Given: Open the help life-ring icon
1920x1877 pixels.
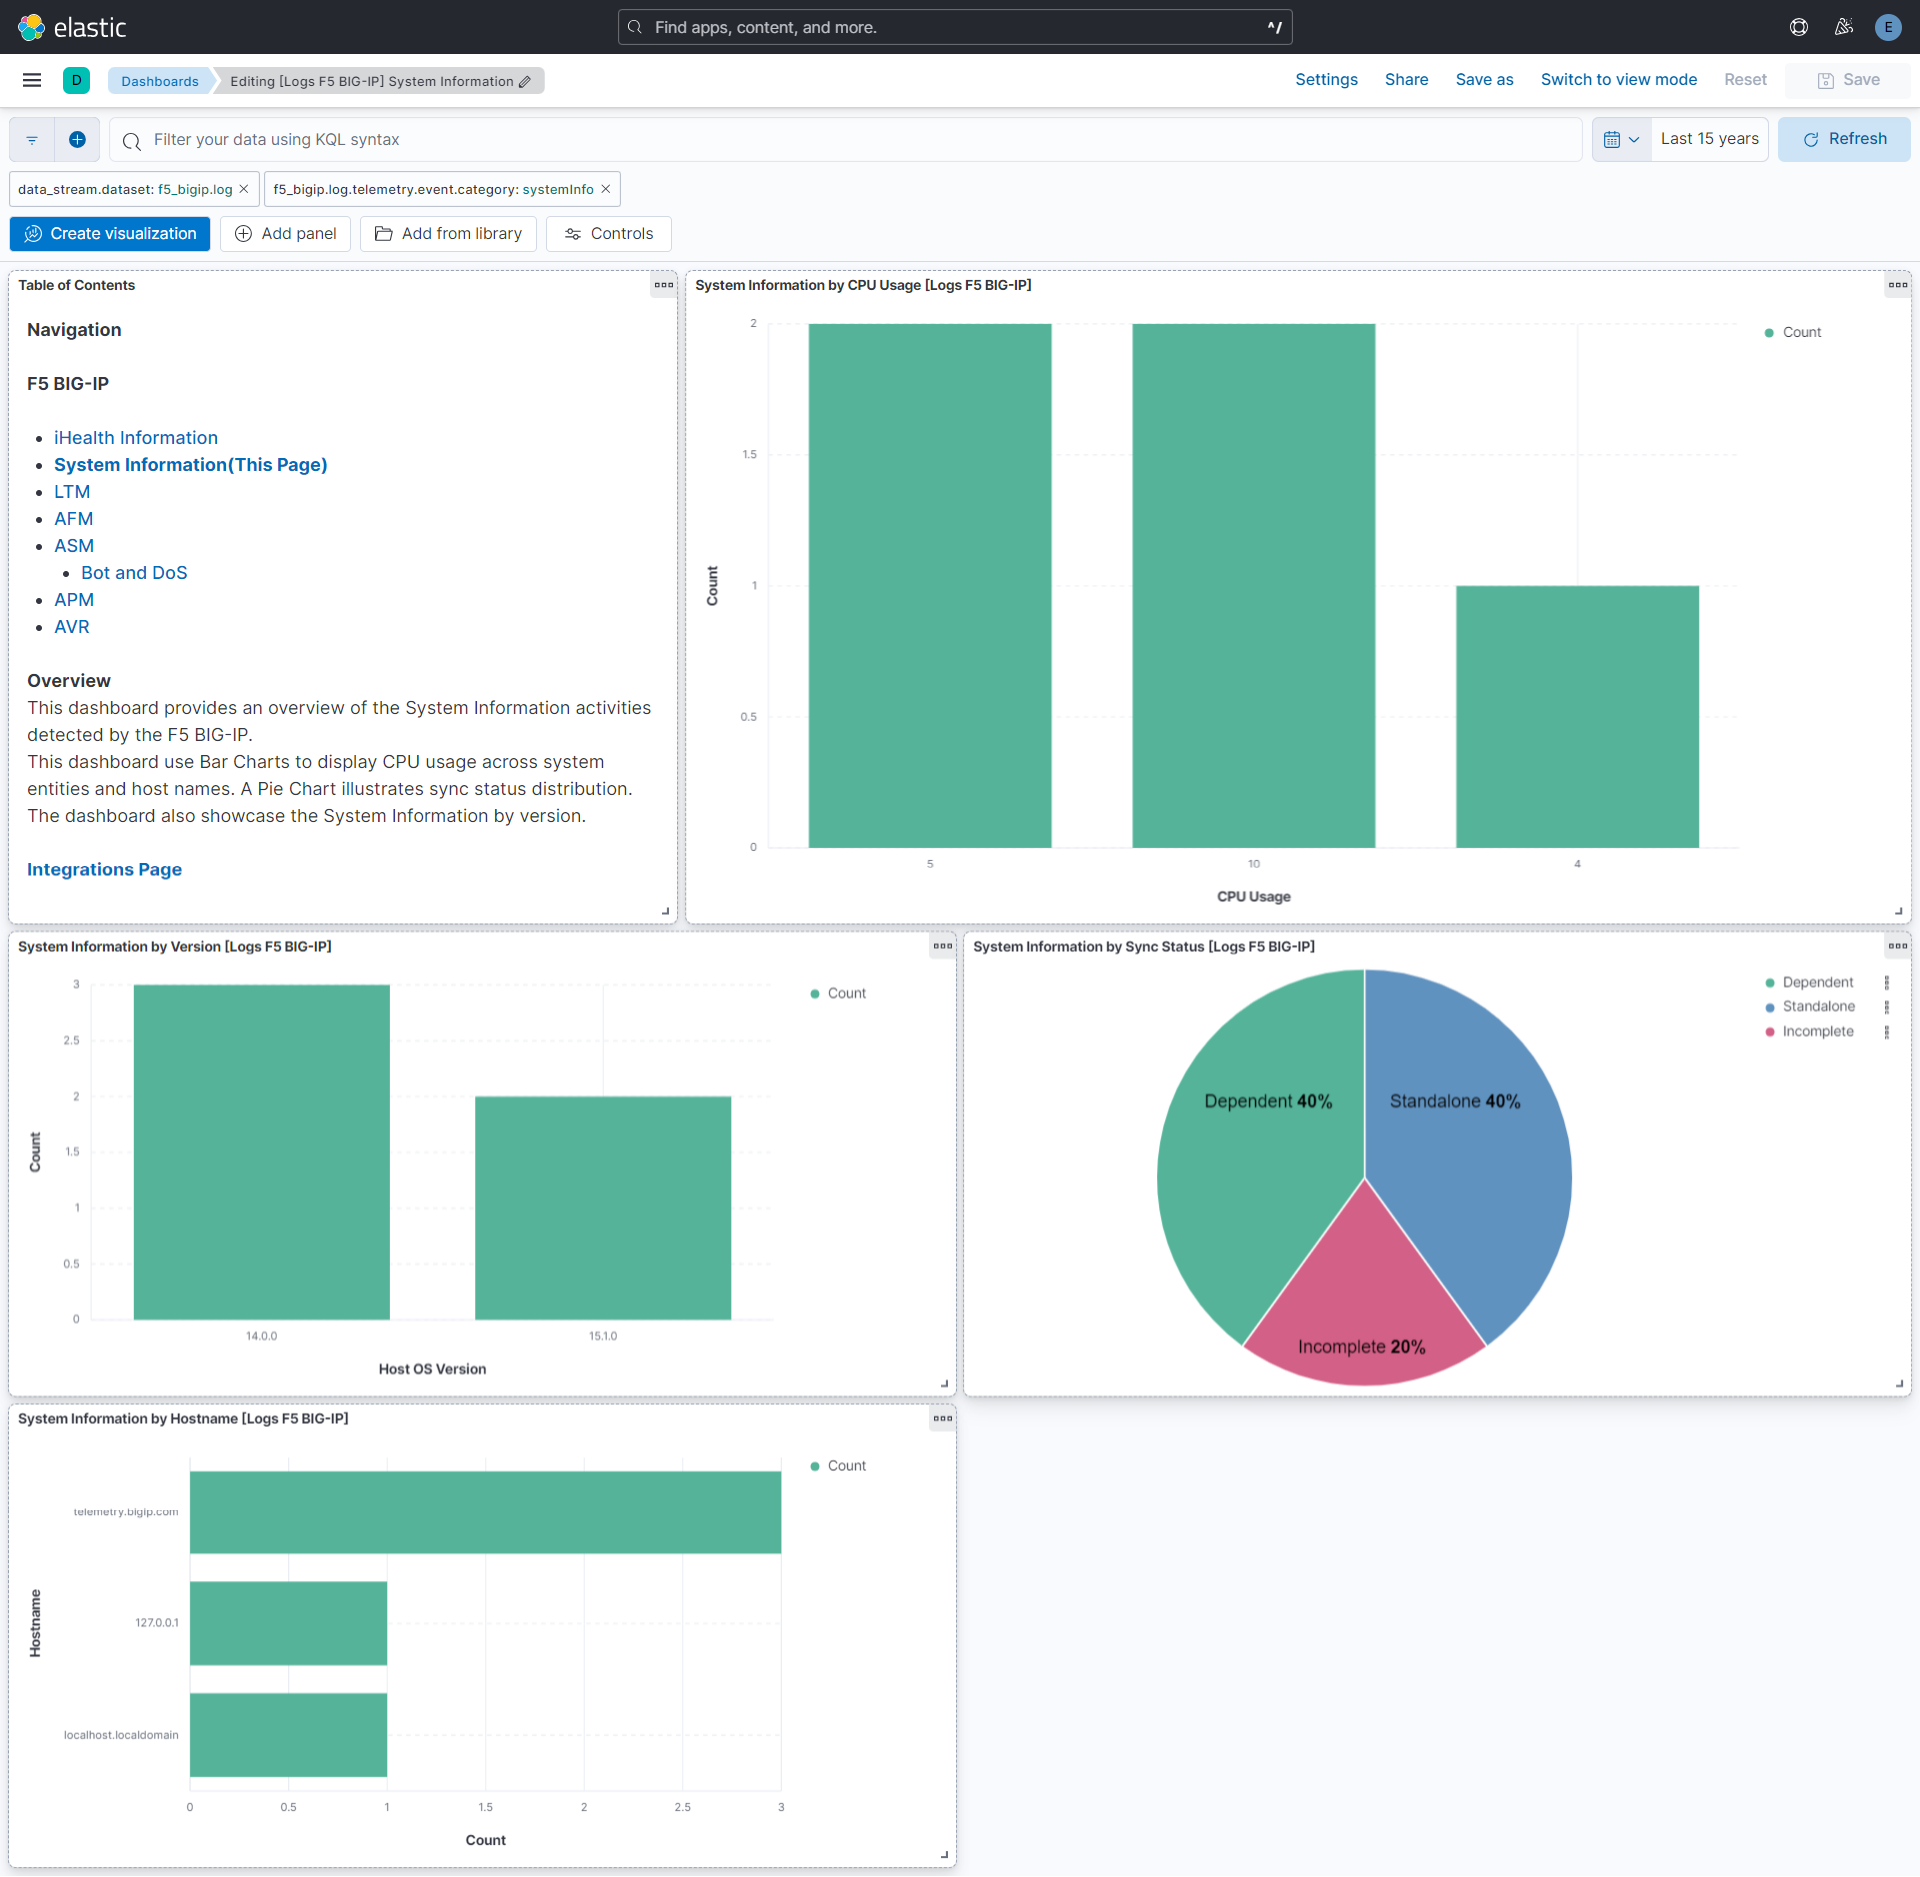Looking at the screenshot, I should coord(1798,27).
